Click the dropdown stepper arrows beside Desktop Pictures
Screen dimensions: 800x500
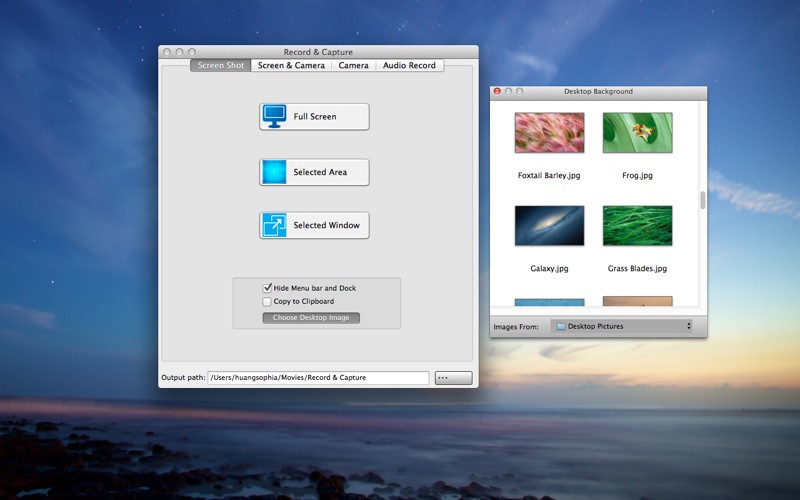click(x=688, y=326)
